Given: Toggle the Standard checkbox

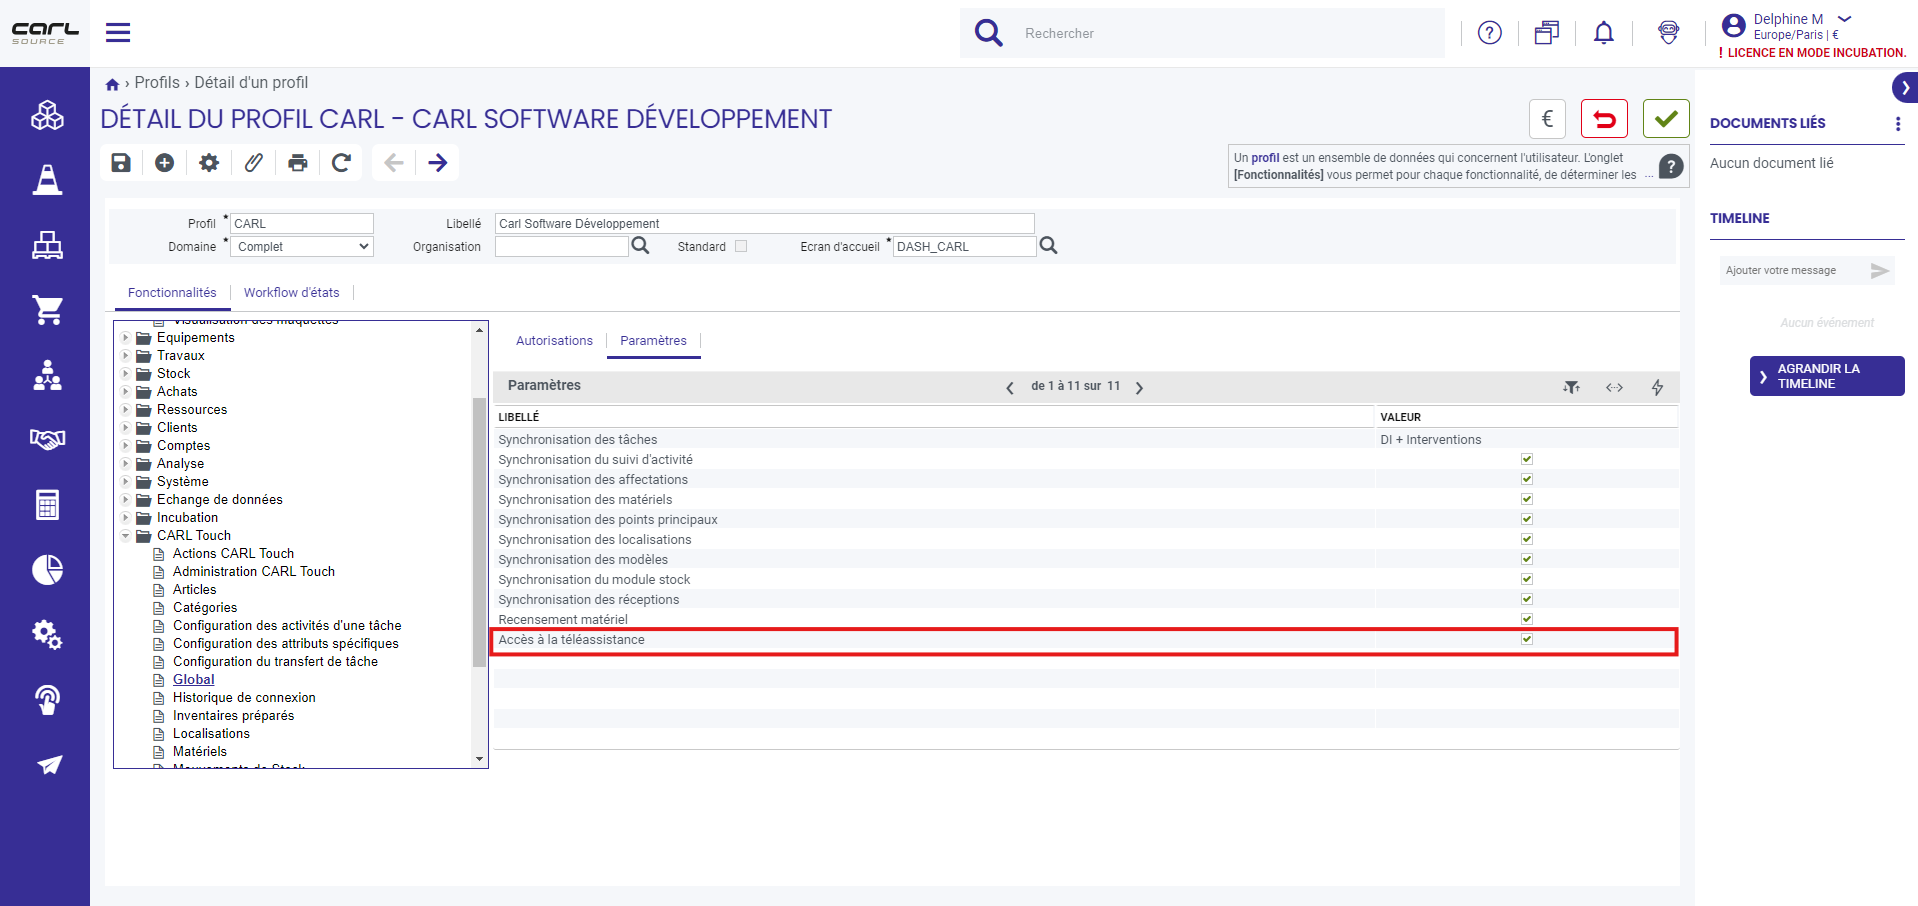Looking at the screenshot, I should 741,246.
